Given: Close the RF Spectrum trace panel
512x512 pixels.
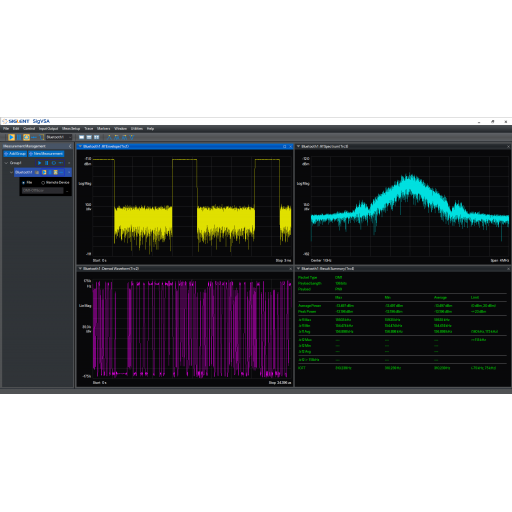Looking at the screenshot, I should pos(509,146).
